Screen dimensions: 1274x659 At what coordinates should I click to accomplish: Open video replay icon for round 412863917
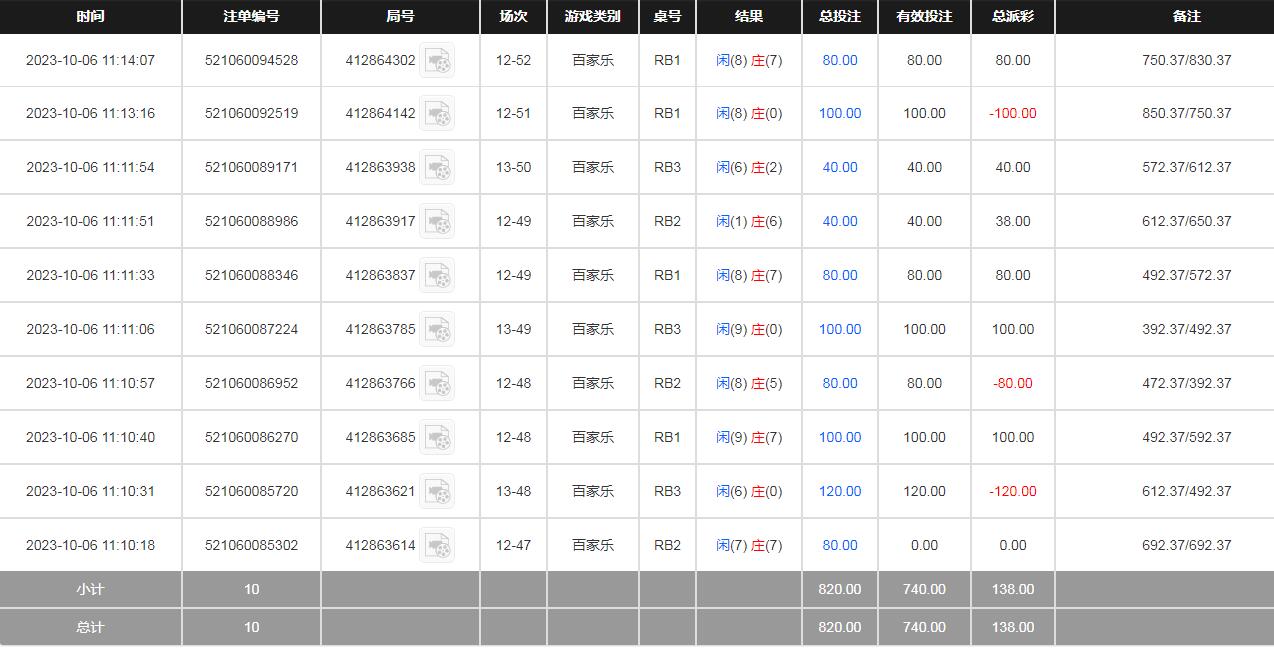click(437, 221)
